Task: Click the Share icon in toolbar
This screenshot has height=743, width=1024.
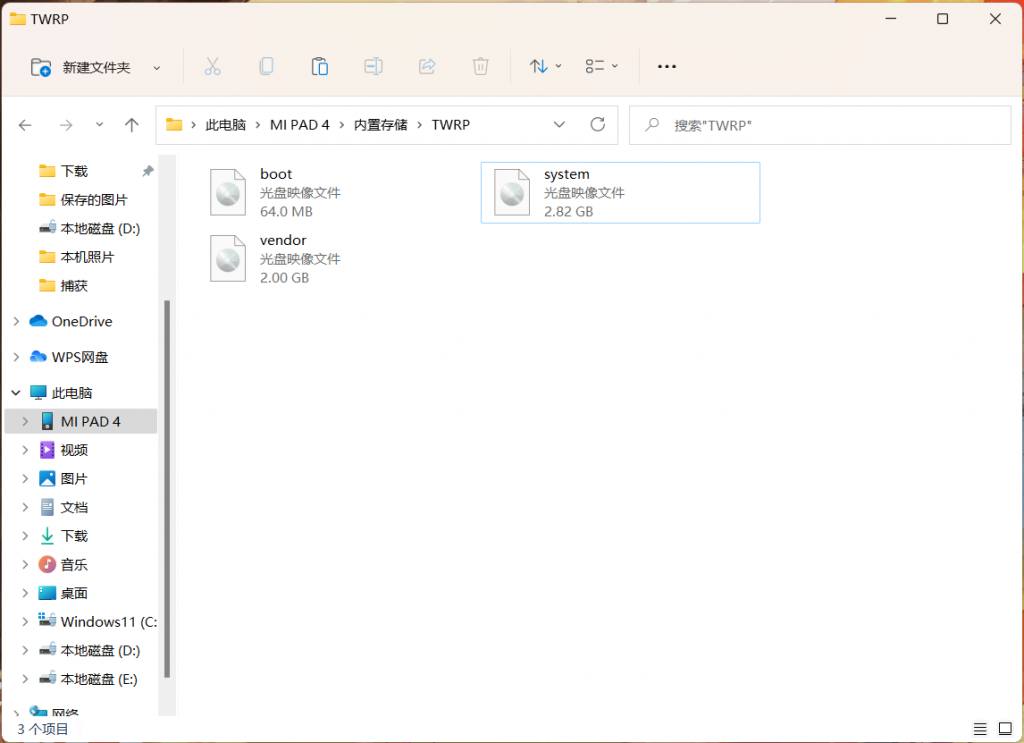Action: coord(427,66)
